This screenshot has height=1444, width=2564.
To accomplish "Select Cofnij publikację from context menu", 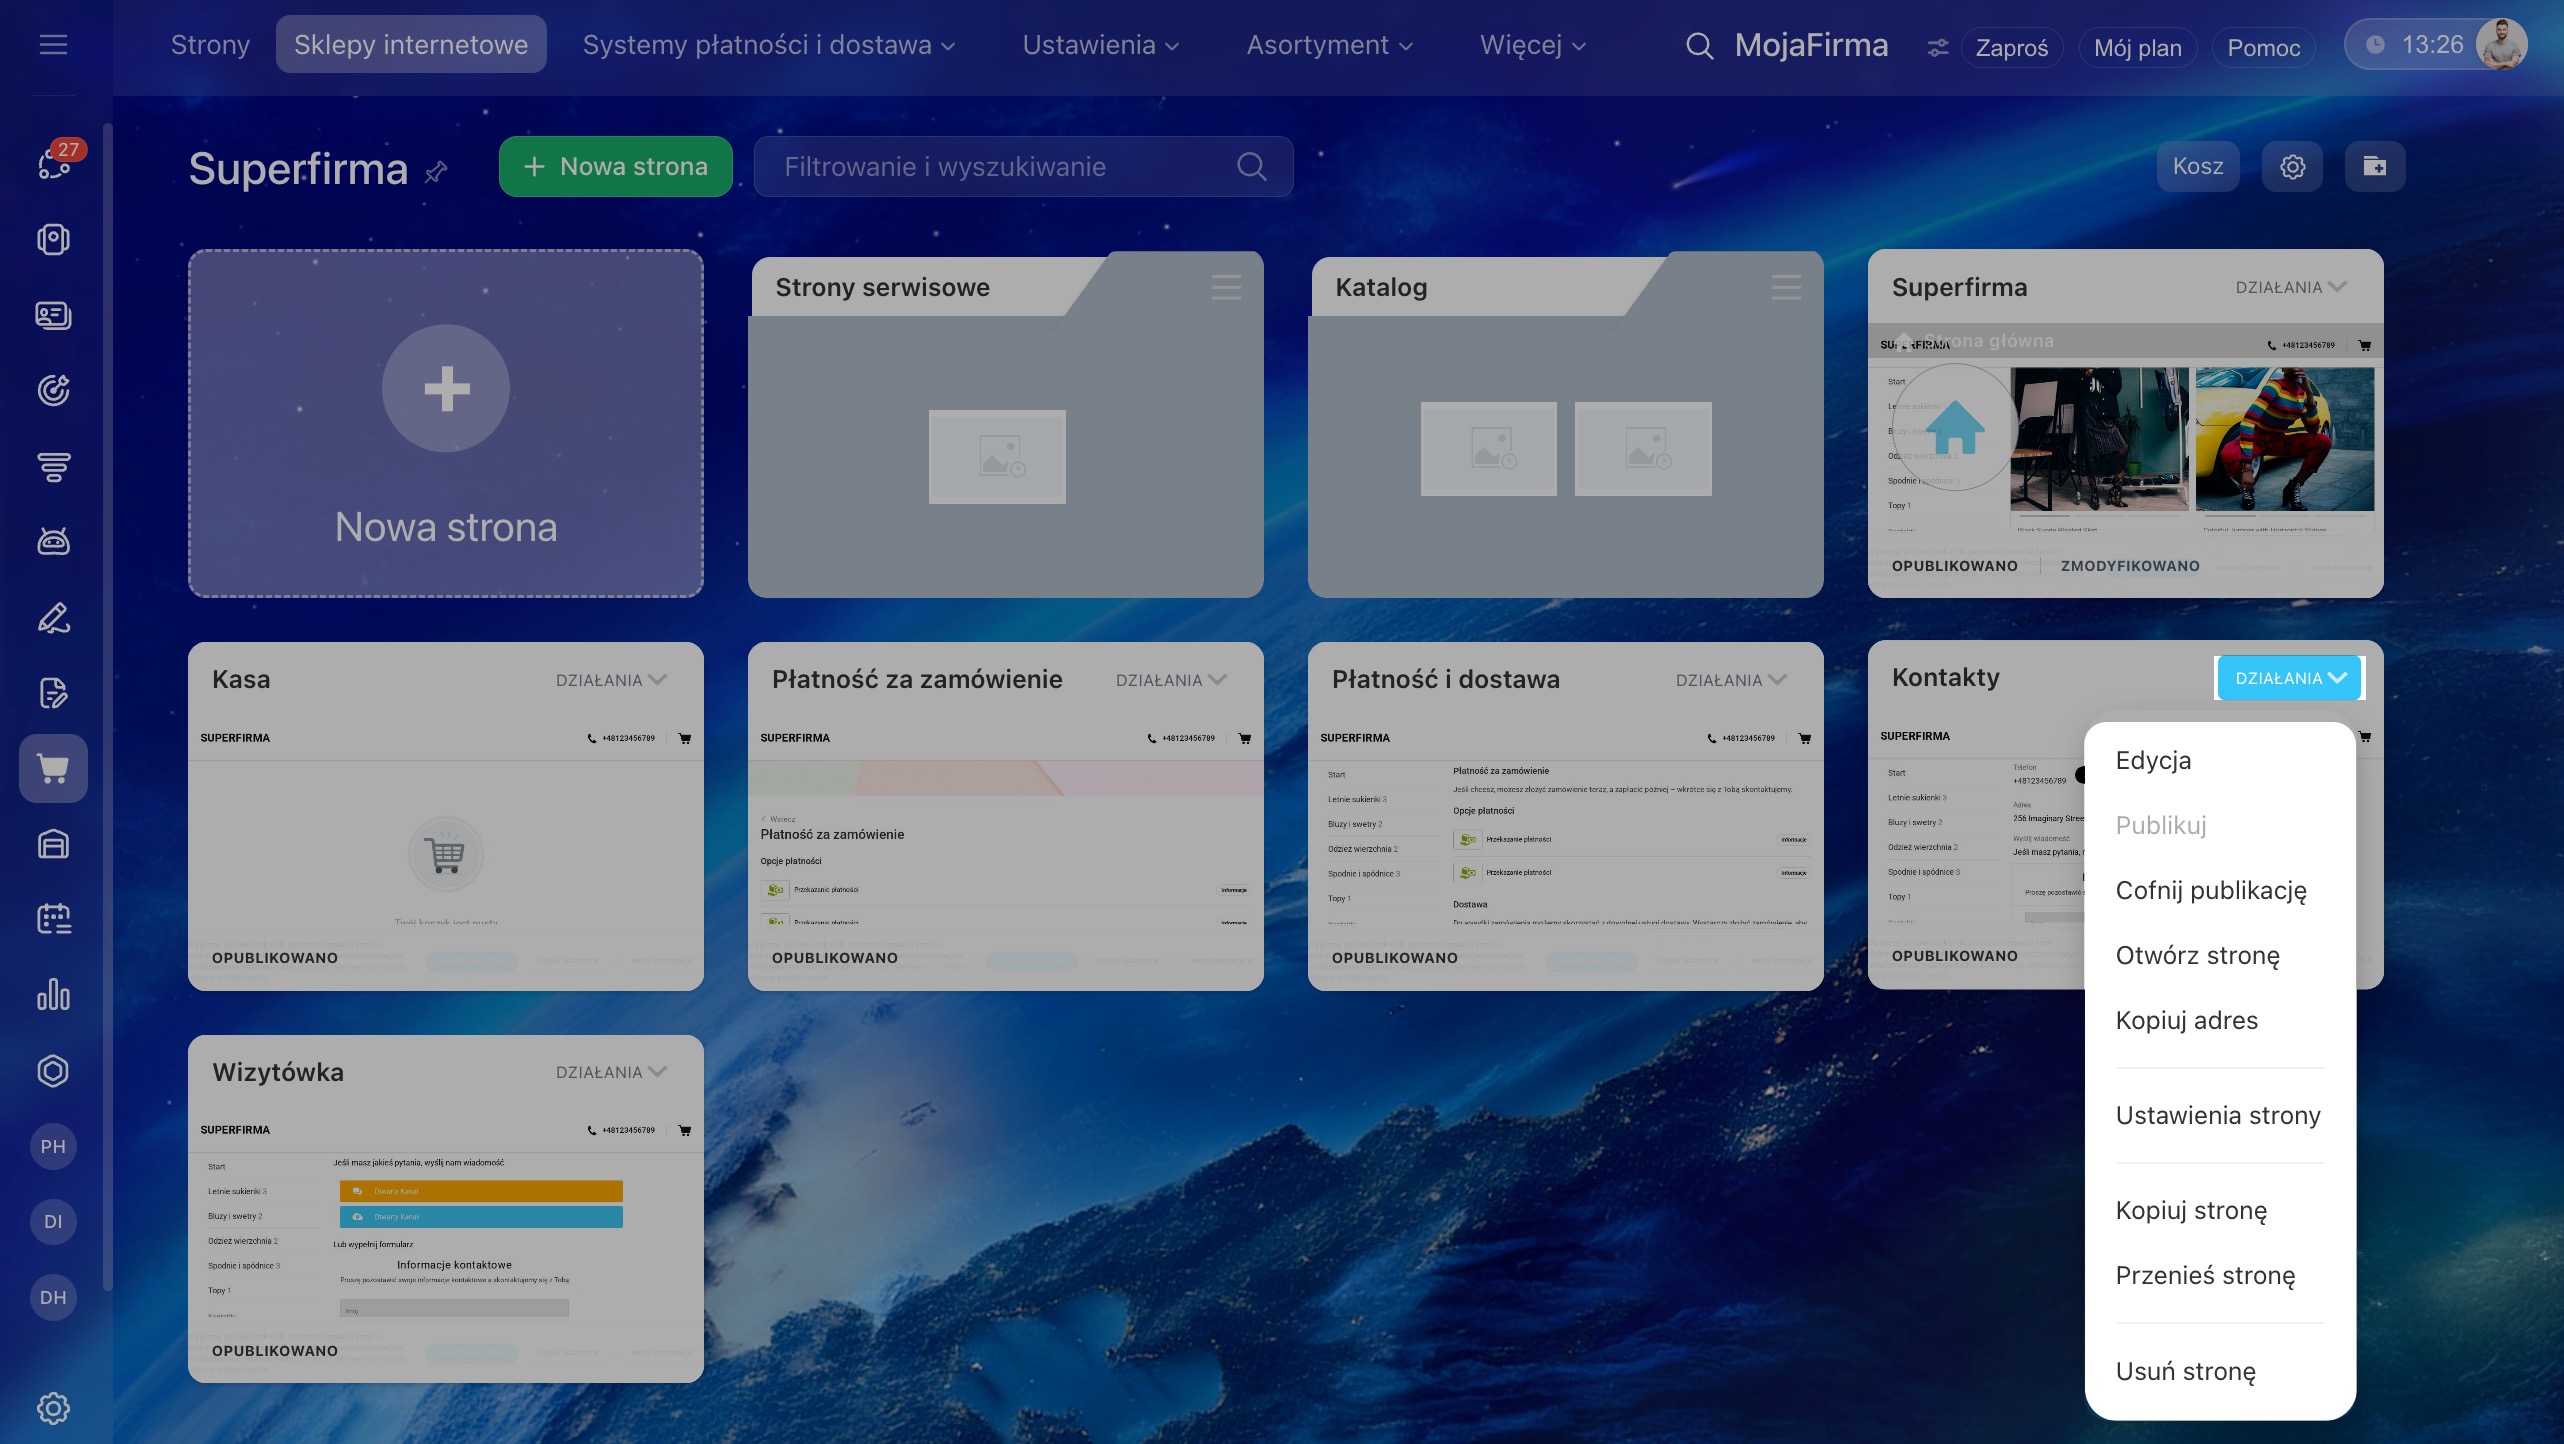I will click(2211, 890).
